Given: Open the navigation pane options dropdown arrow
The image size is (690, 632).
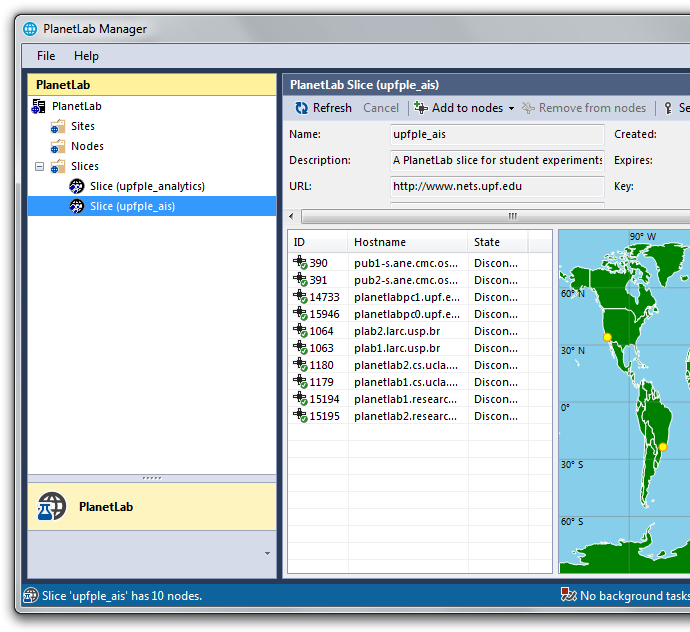Looking at the screenshot, I should point(267,554).
